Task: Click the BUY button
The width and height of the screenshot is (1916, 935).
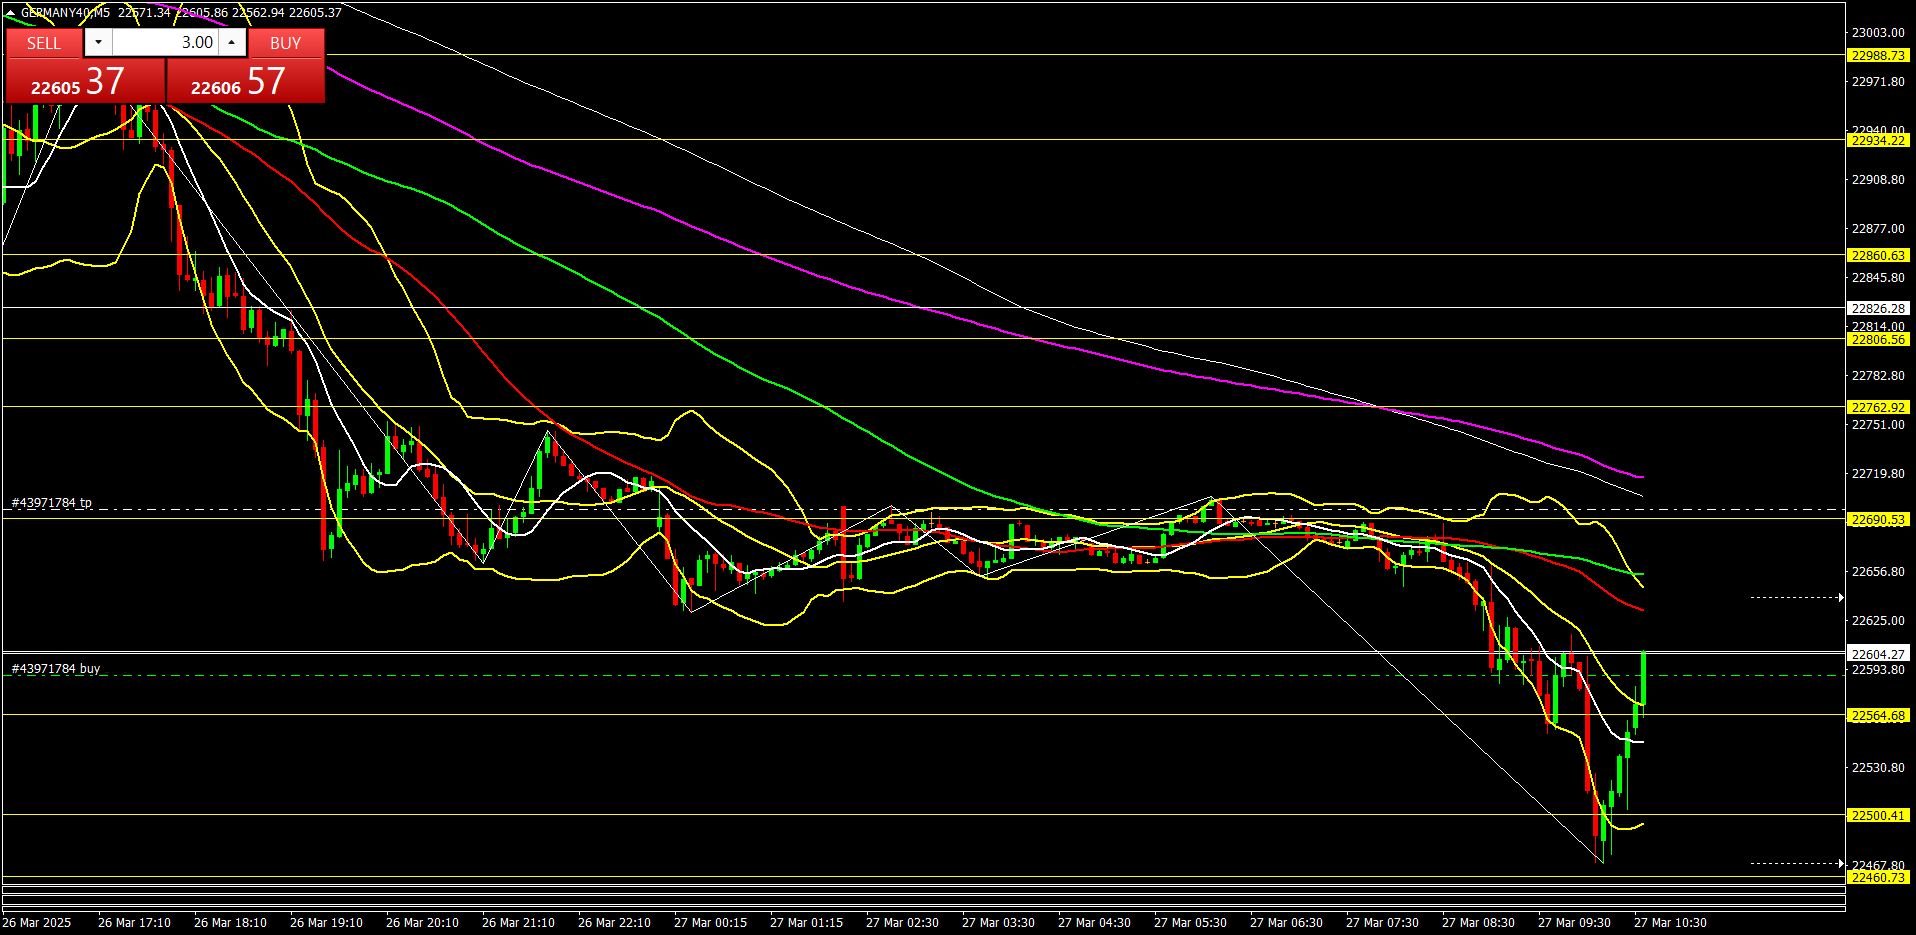Action: click(x=285, y=43)
